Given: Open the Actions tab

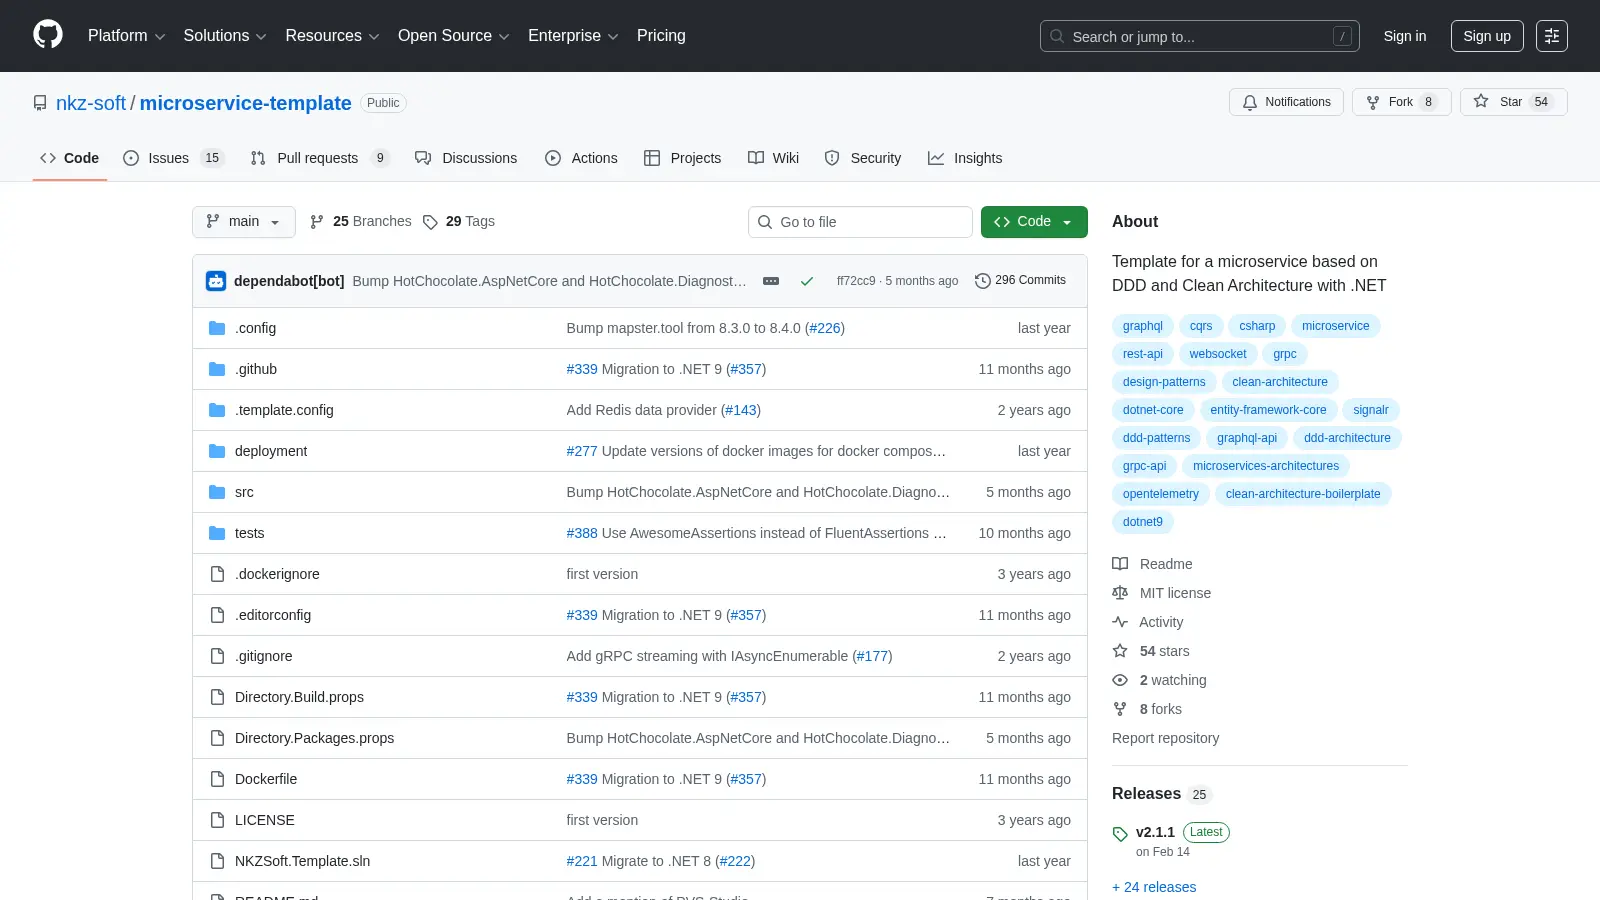Looking at the screenshot, I should point(581,158).
